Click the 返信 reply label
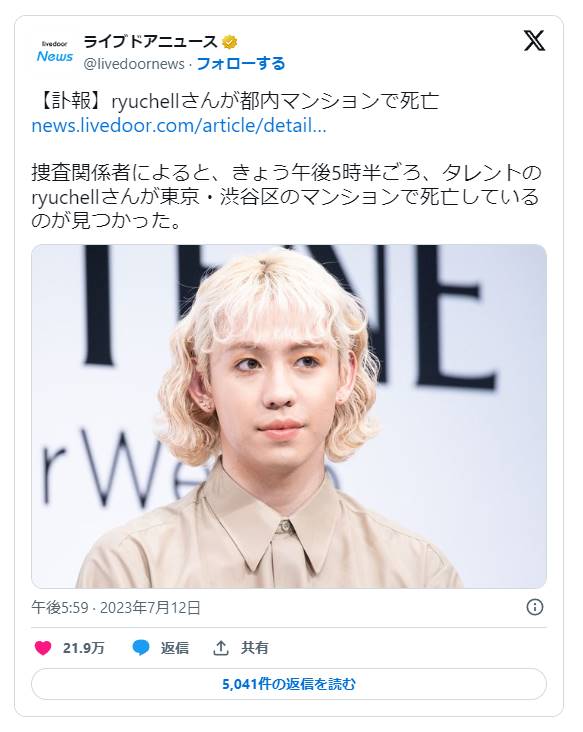The width and height of the screenshot is (583, 732). (175, 648)
